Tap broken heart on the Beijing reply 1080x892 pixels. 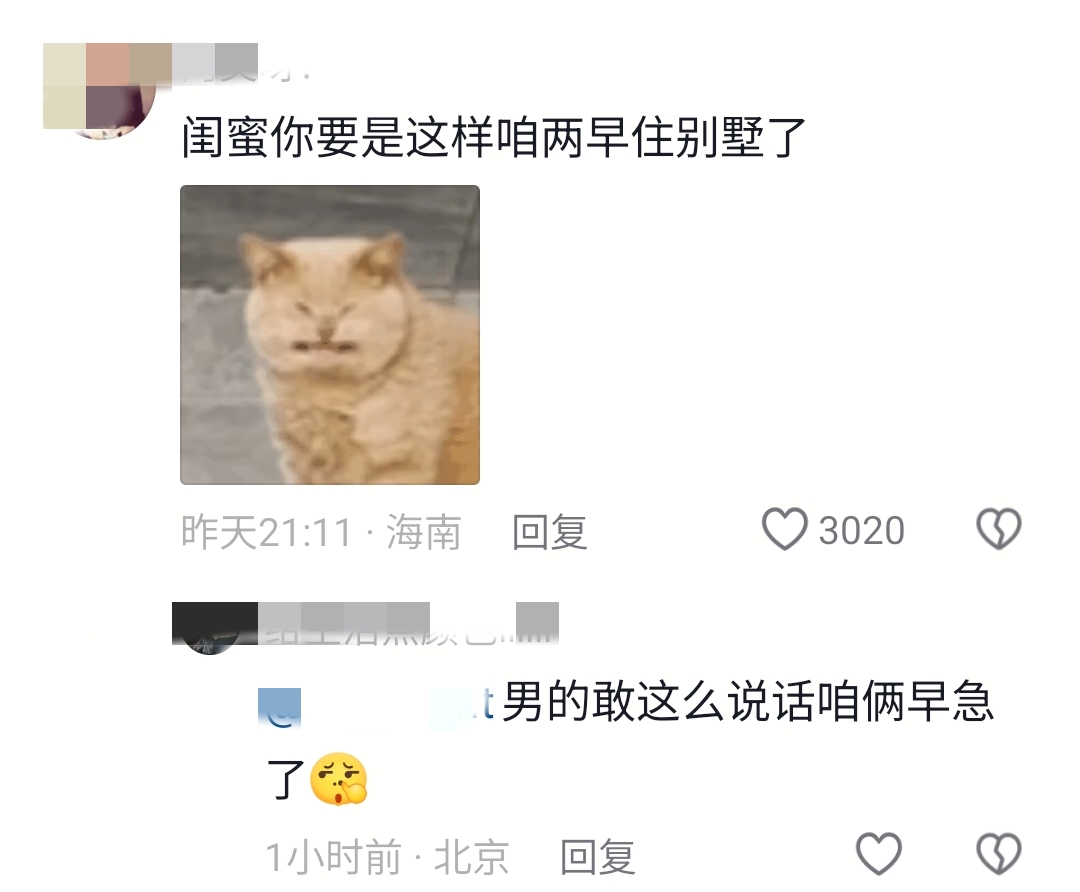999,853
